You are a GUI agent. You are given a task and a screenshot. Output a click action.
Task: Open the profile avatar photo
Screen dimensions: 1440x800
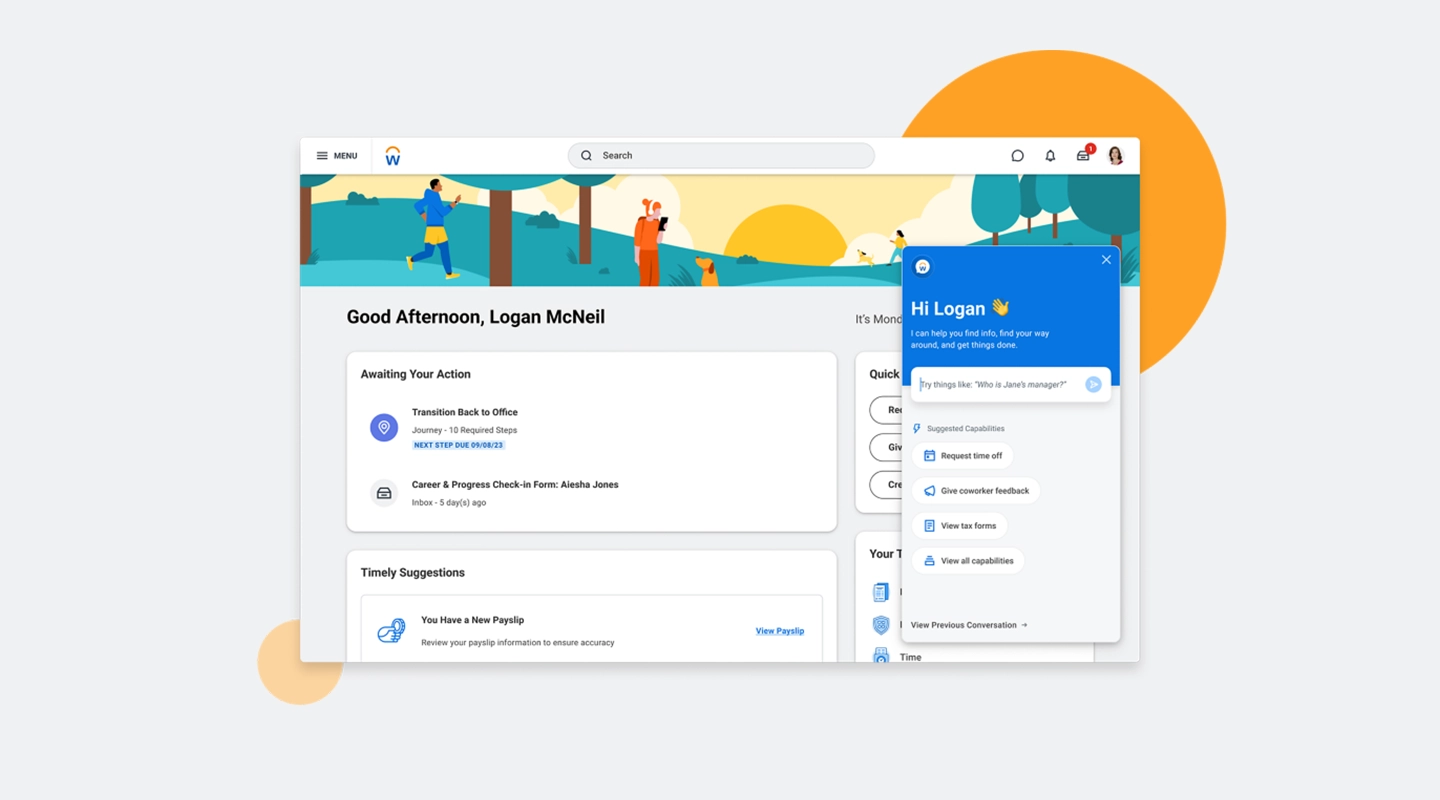pyautogui.click(x=1115, y=156)
